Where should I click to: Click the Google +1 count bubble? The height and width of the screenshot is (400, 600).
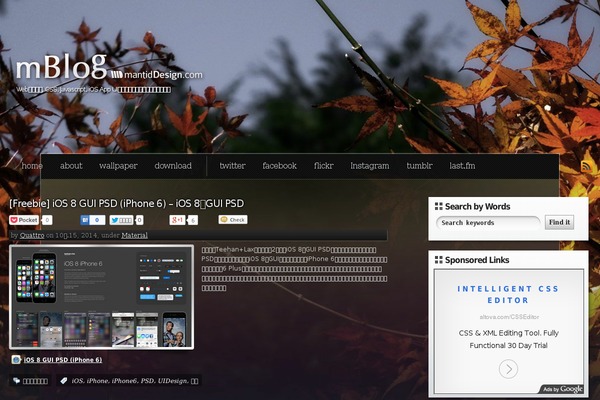point(193,220)
